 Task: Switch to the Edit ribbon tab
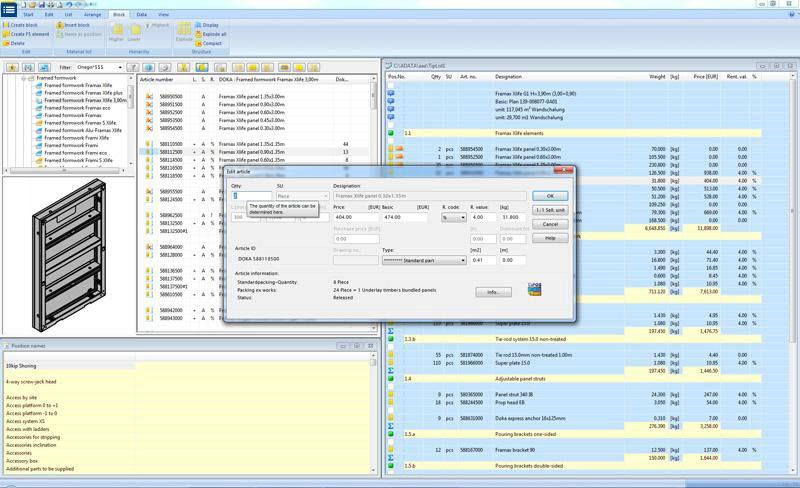pyautogui.click(x=49, y=14)
